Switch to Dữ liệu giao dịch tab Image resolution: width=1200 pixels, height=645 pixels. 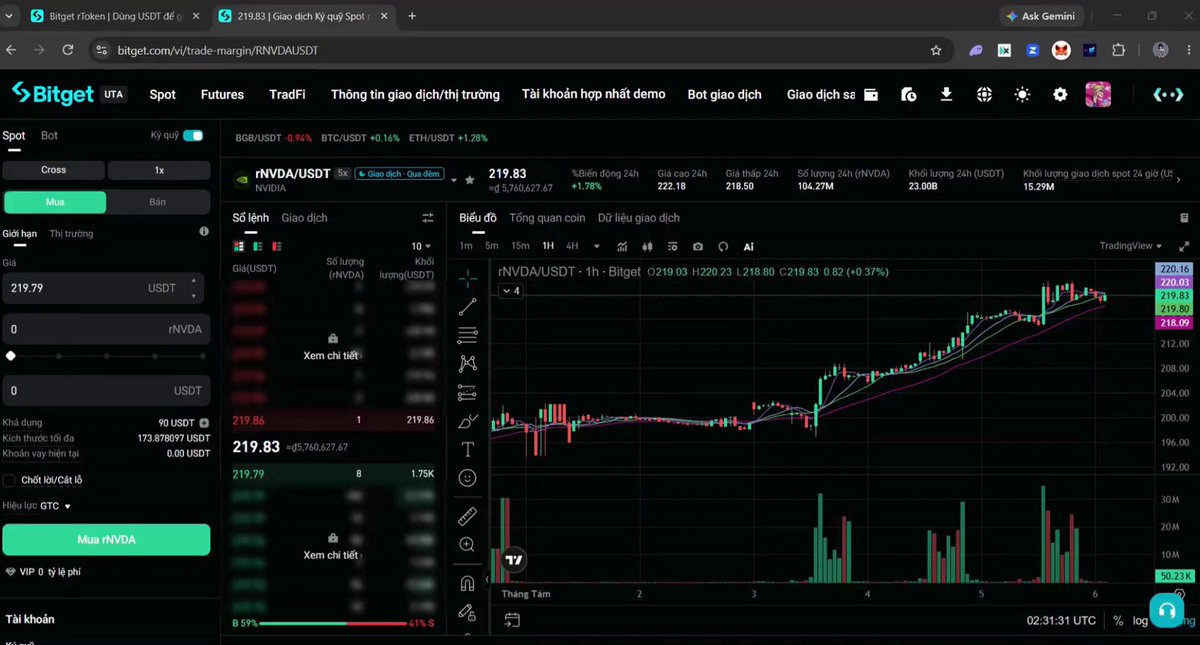click(x=639, y=218)
